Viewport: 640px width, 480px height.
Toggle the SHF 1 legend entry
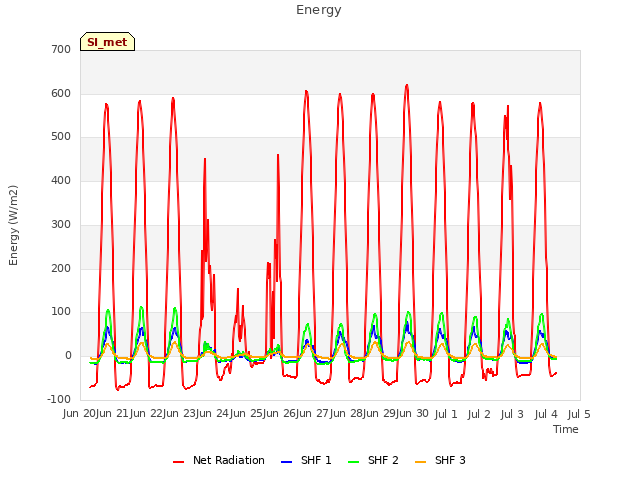coord(306,460)
